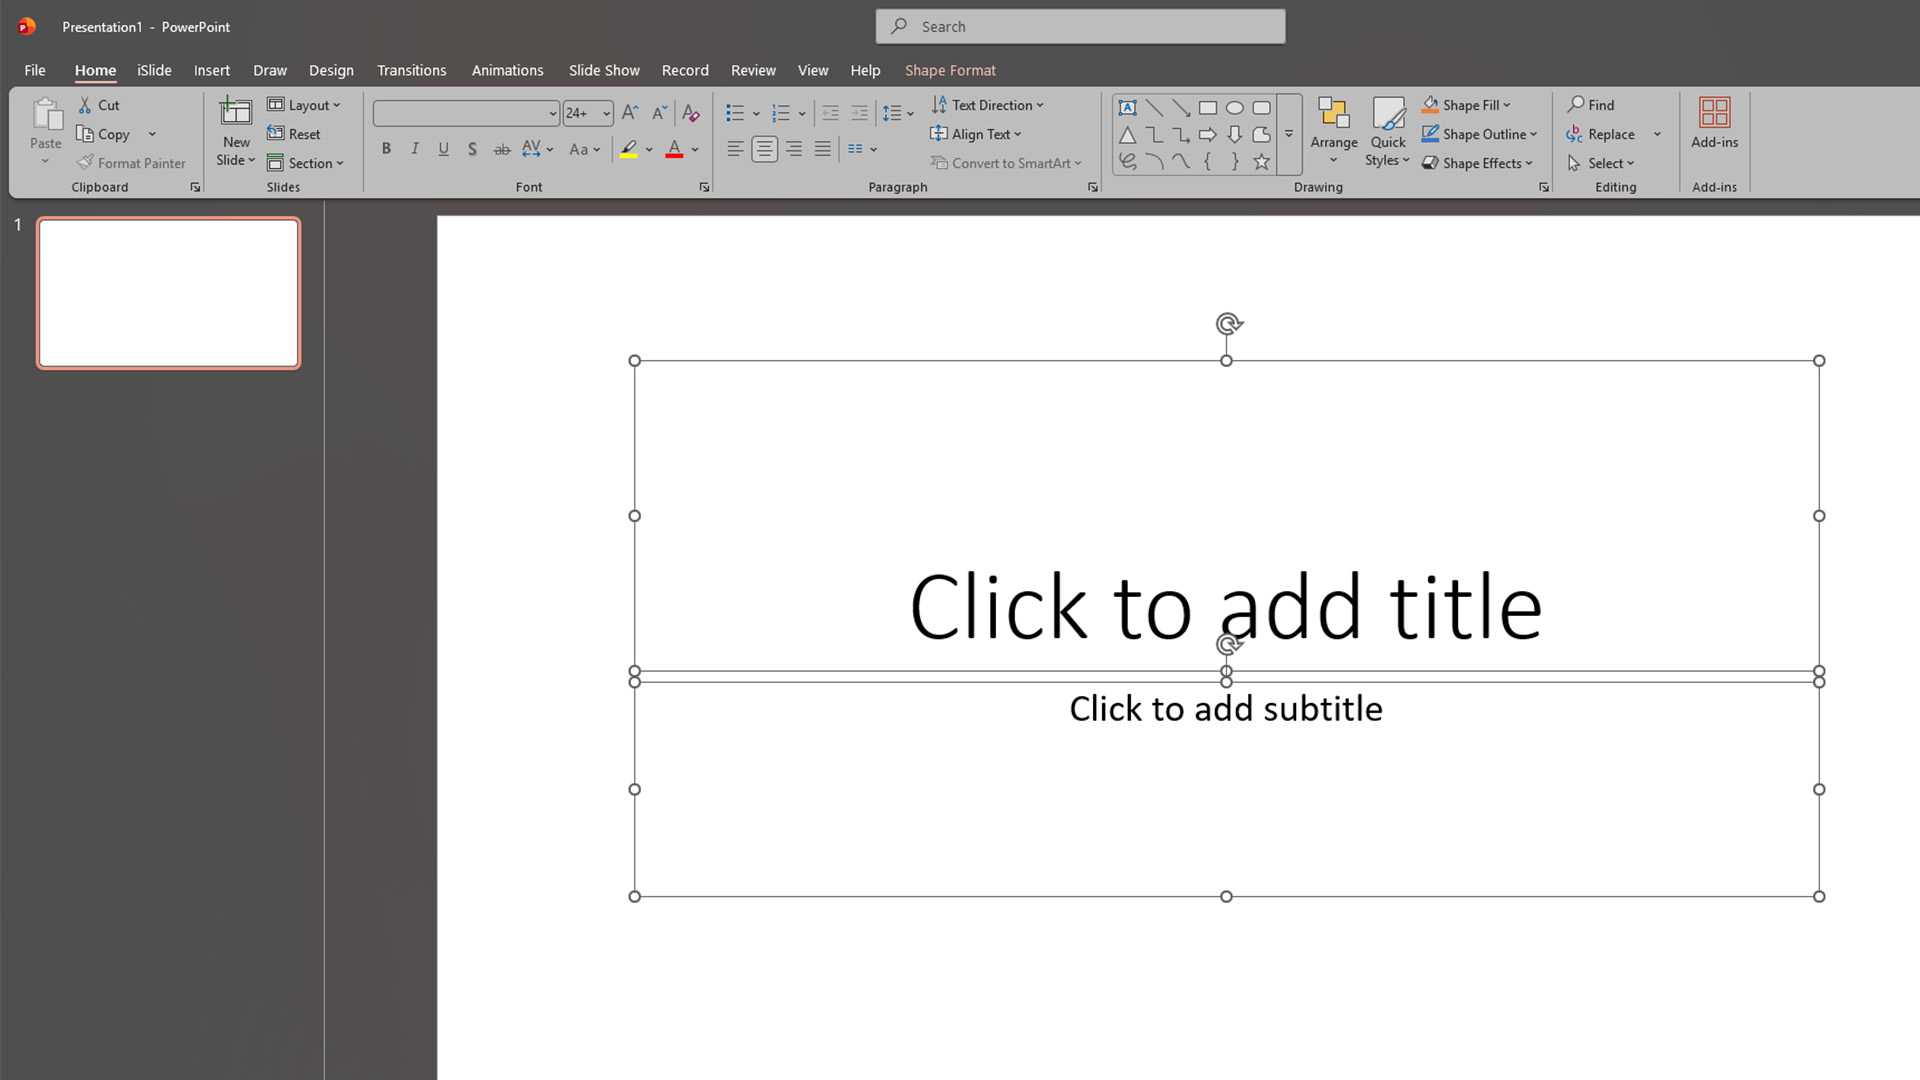The height and width of the screenshot is (1080, 1920).
Task: Open the Shape Format tab
Action: pyautogui.click(x=950, y=70)
